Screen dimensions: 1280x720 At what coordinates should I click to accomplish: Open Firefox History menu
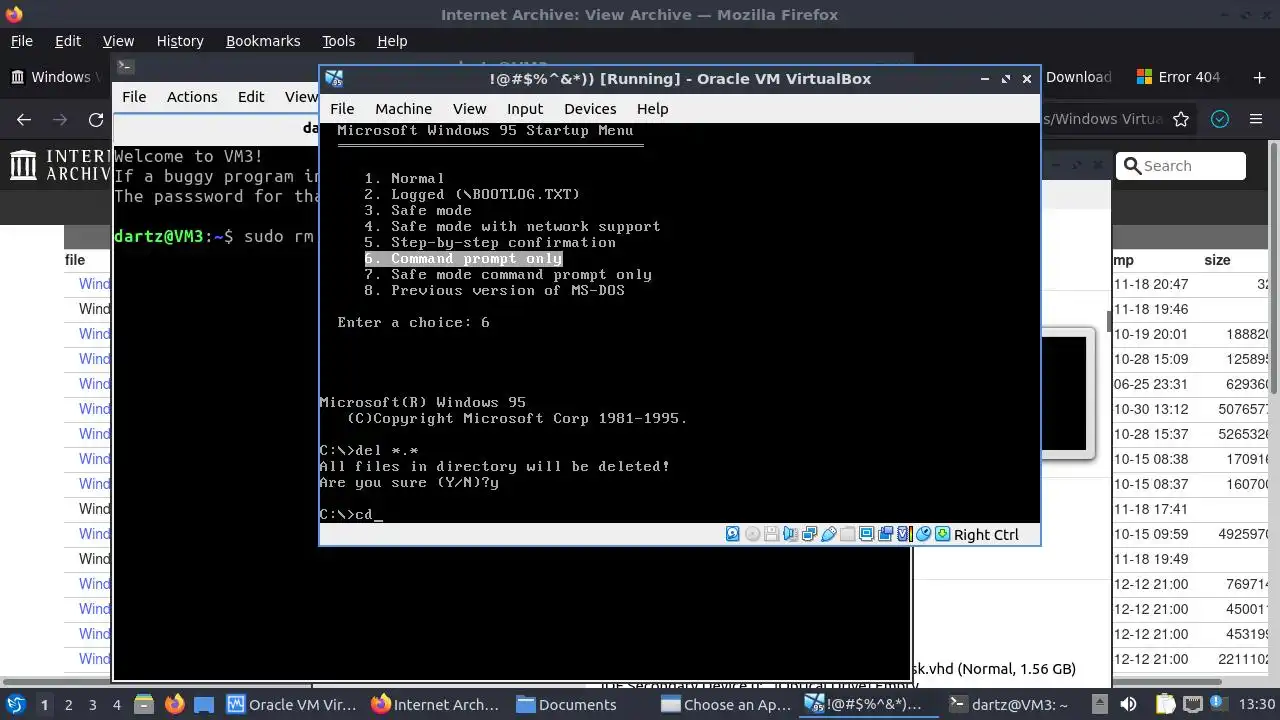(x=180, y=41)
